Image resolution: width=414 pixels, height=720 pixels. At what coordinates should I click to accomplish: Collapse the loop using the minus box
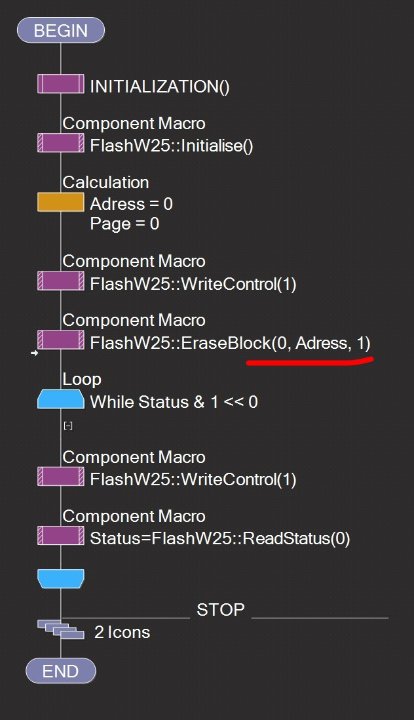[x=68, y=426]
